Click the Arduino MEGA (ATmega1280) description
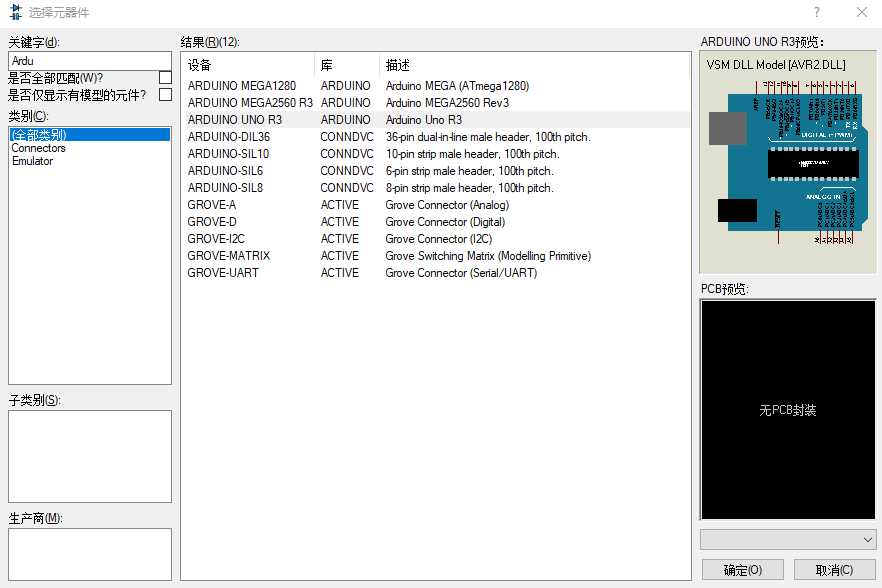 coord(457,86)
